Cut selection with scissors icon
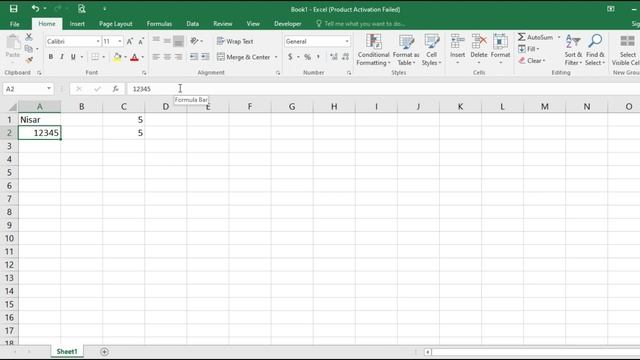The image size is (640, 360). [29, 37]
